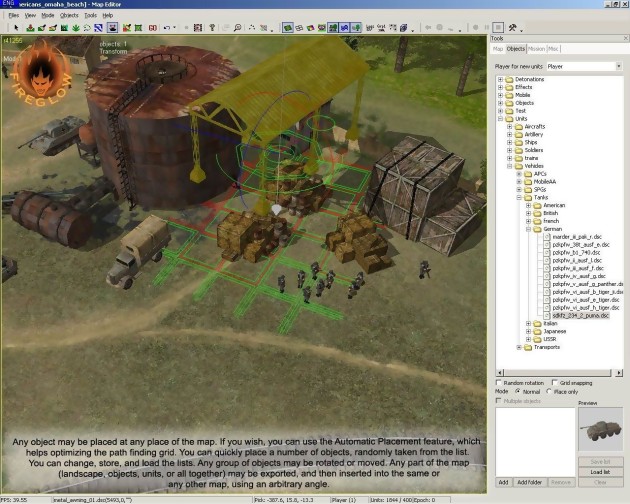Click the Load list button
630x504 pixels.
pyautogui.click(x=600, y=471)
